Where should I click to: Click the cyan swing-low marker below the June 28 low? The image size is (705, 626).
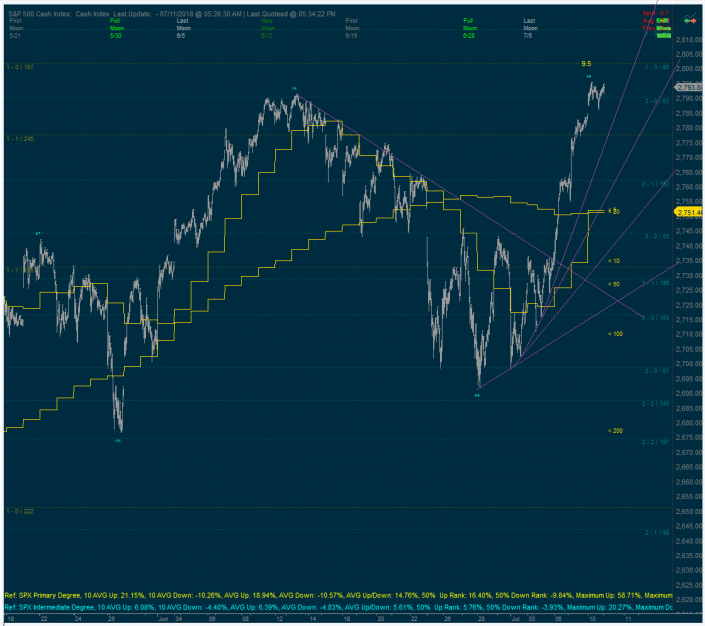pyautogui.click(x=477, y=395)
